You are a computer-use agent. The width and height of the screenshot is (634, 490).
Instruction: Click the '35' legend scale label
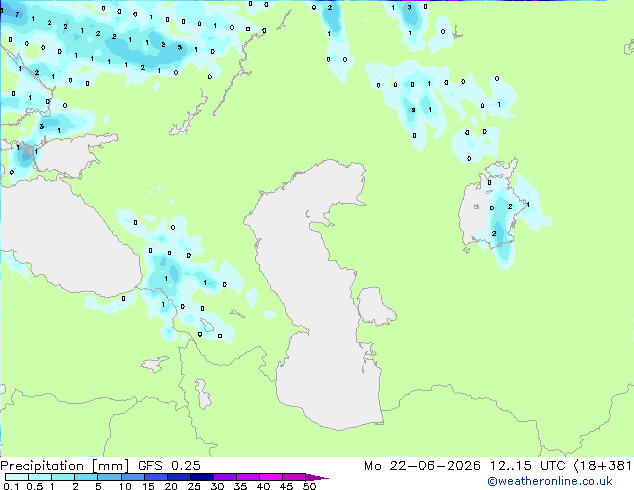(240, 486)
